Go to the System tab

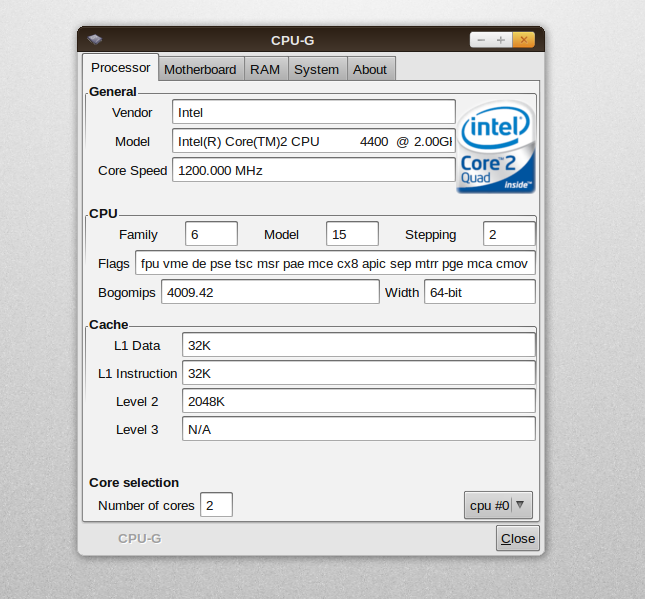tap(316, 69)
